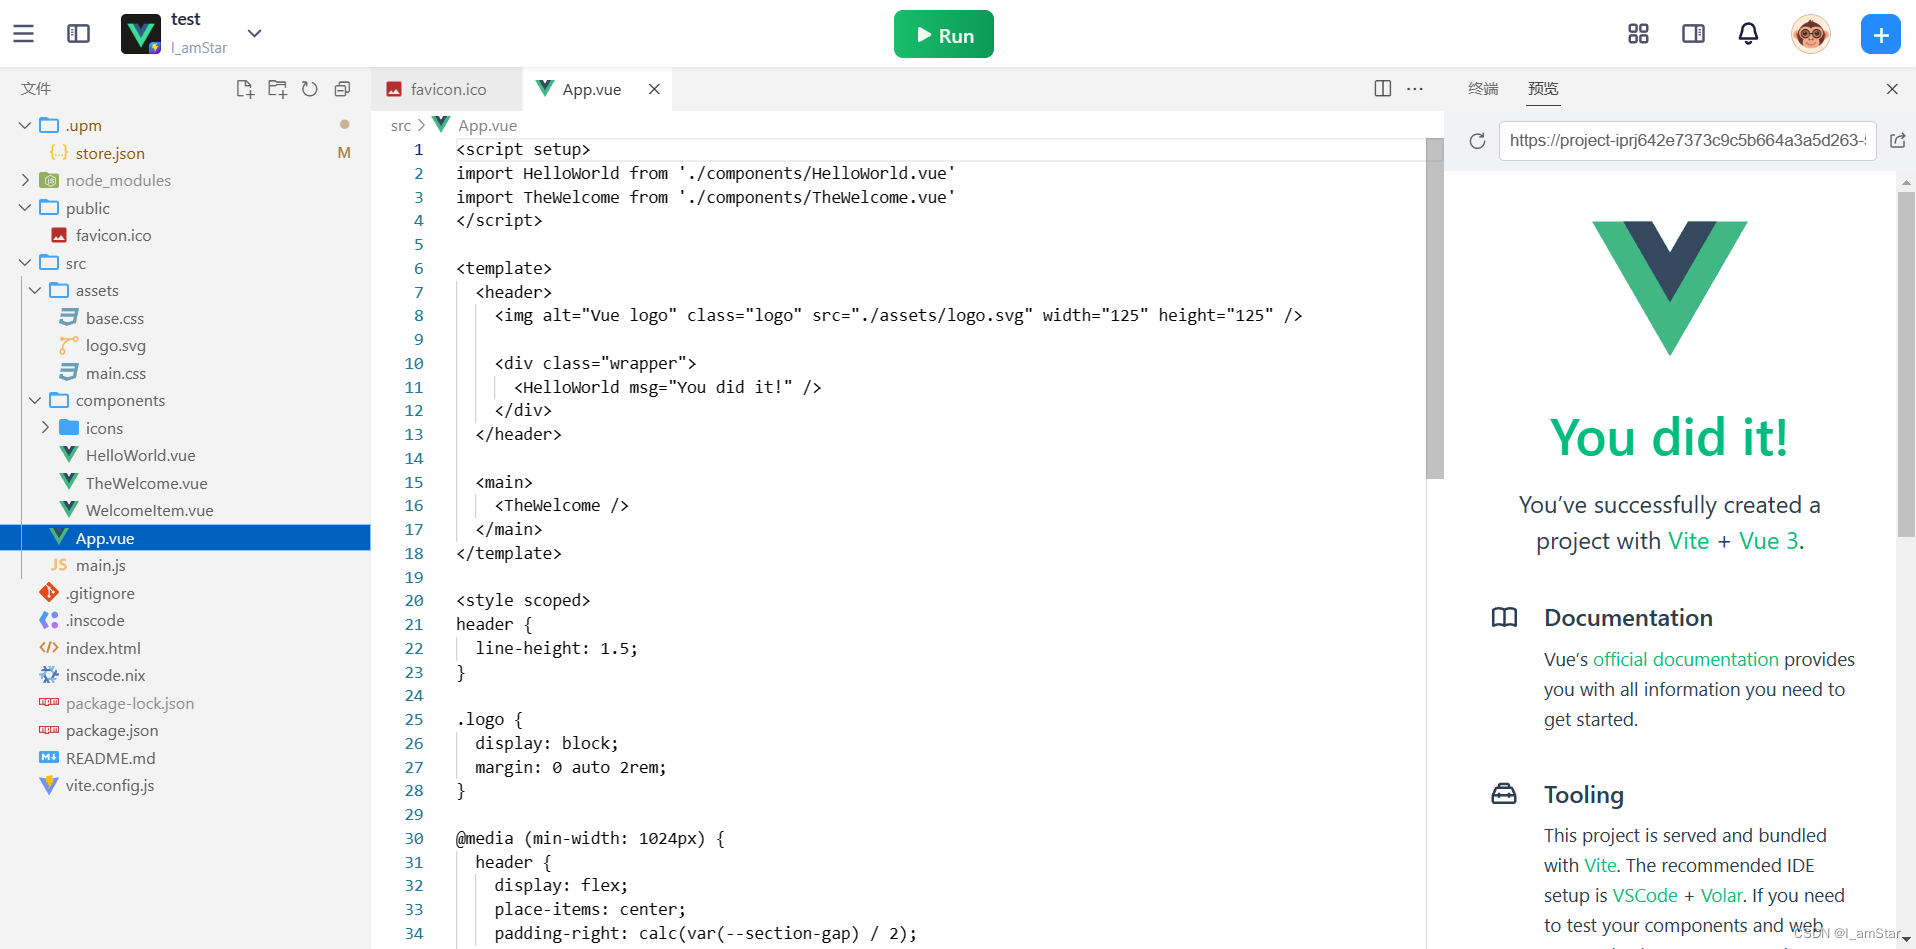The image size is (1916, 949).
Task: Collapse the src folder
Action: pos(25,263)
